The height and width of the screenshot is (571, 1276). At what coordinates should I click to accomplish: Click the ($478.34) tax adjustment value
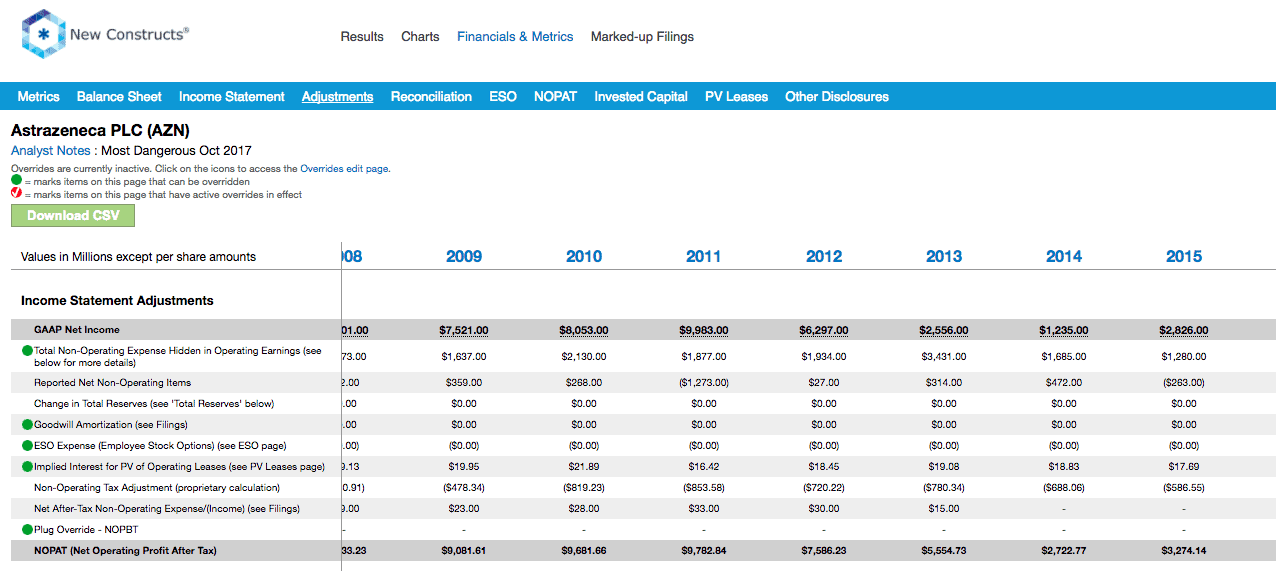(464, 488)
